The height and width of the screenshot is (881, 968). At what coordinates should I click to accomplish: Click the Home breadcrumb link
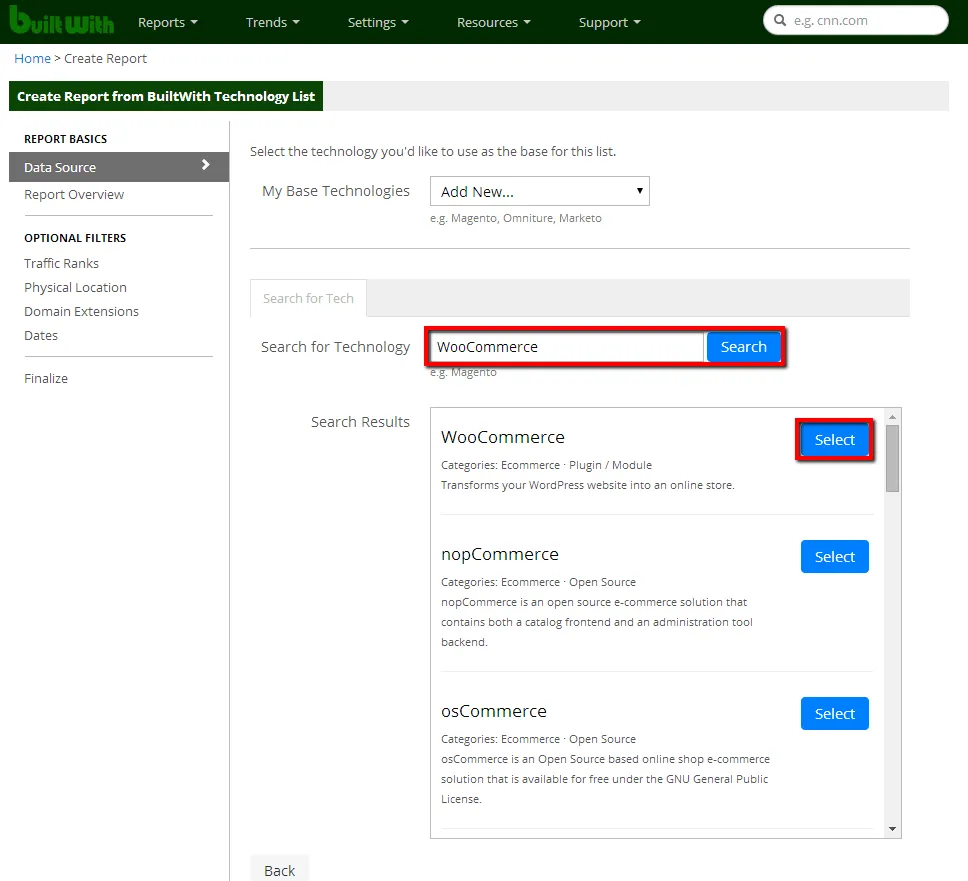point(32,58)
